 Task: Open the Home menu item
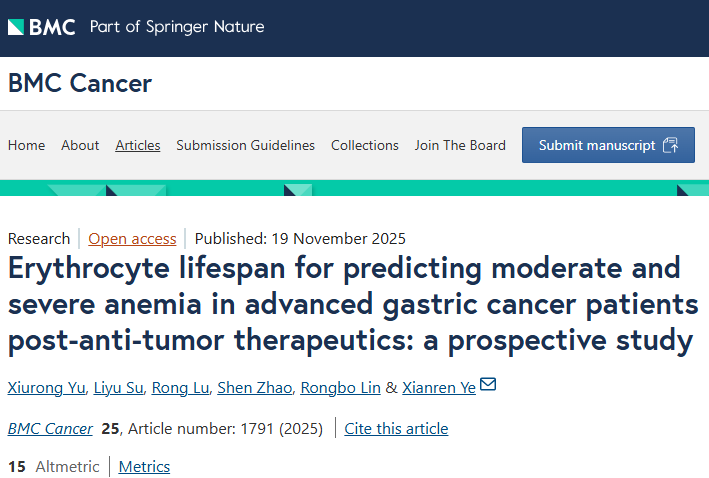[x=26, y=145]
